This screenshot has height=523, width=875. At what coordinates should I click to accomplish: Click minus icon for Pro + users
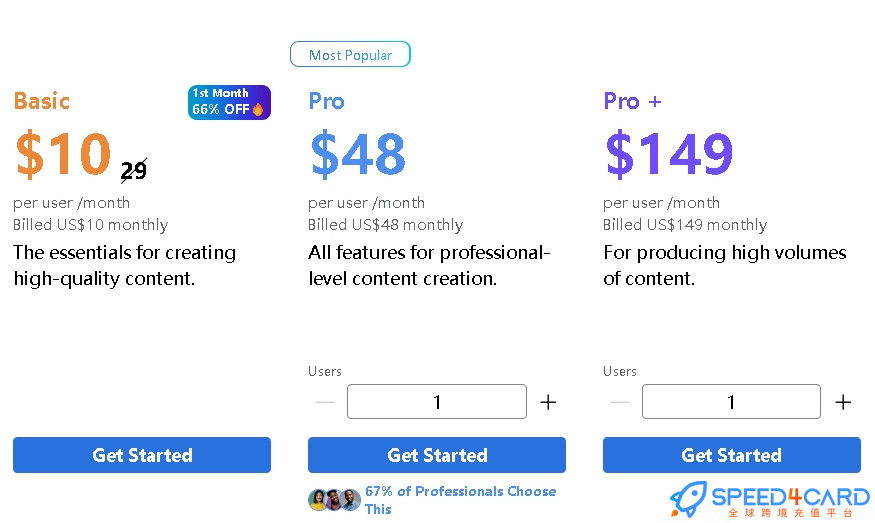coord(619,402)
